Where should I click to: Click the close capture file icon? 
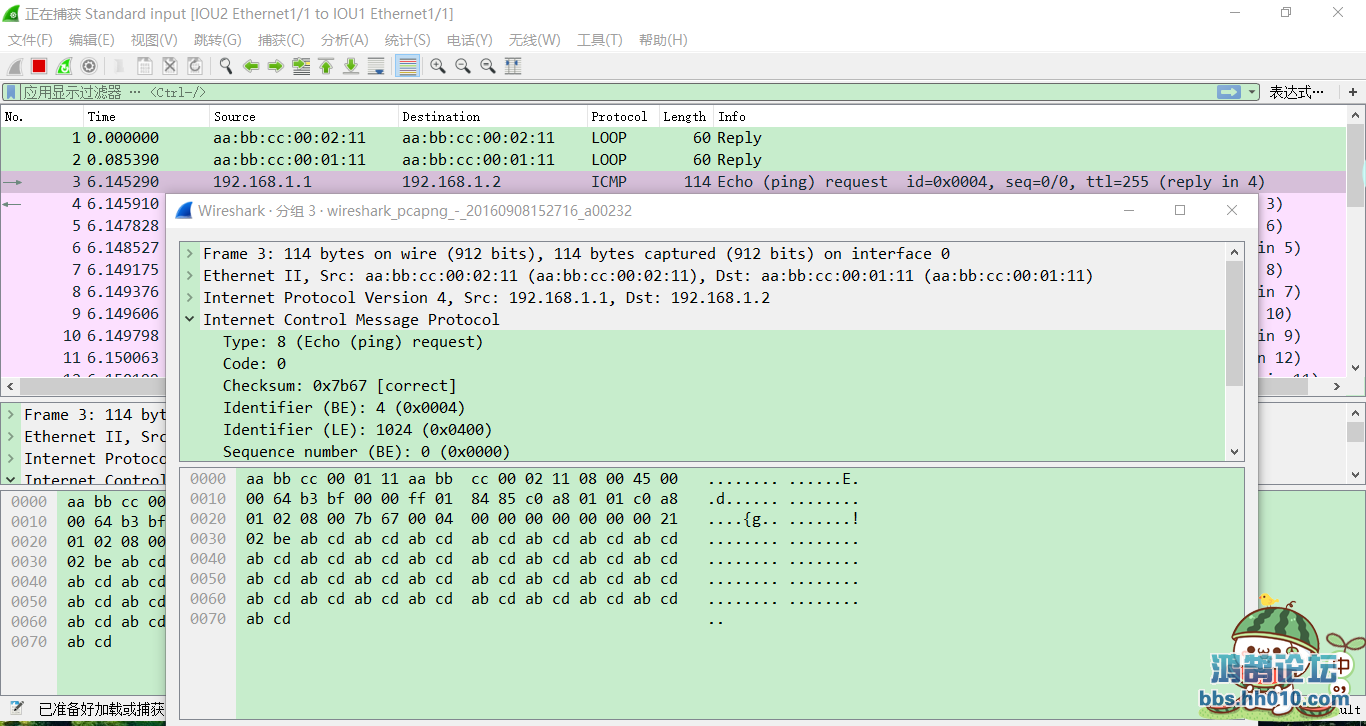[170, 66]
